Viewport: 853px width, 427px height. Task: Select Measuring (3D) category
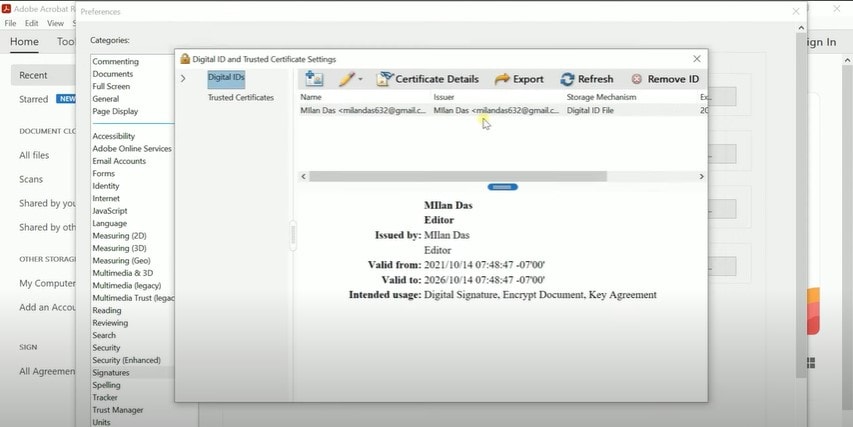pyautogui.click(x=119, y=249)
